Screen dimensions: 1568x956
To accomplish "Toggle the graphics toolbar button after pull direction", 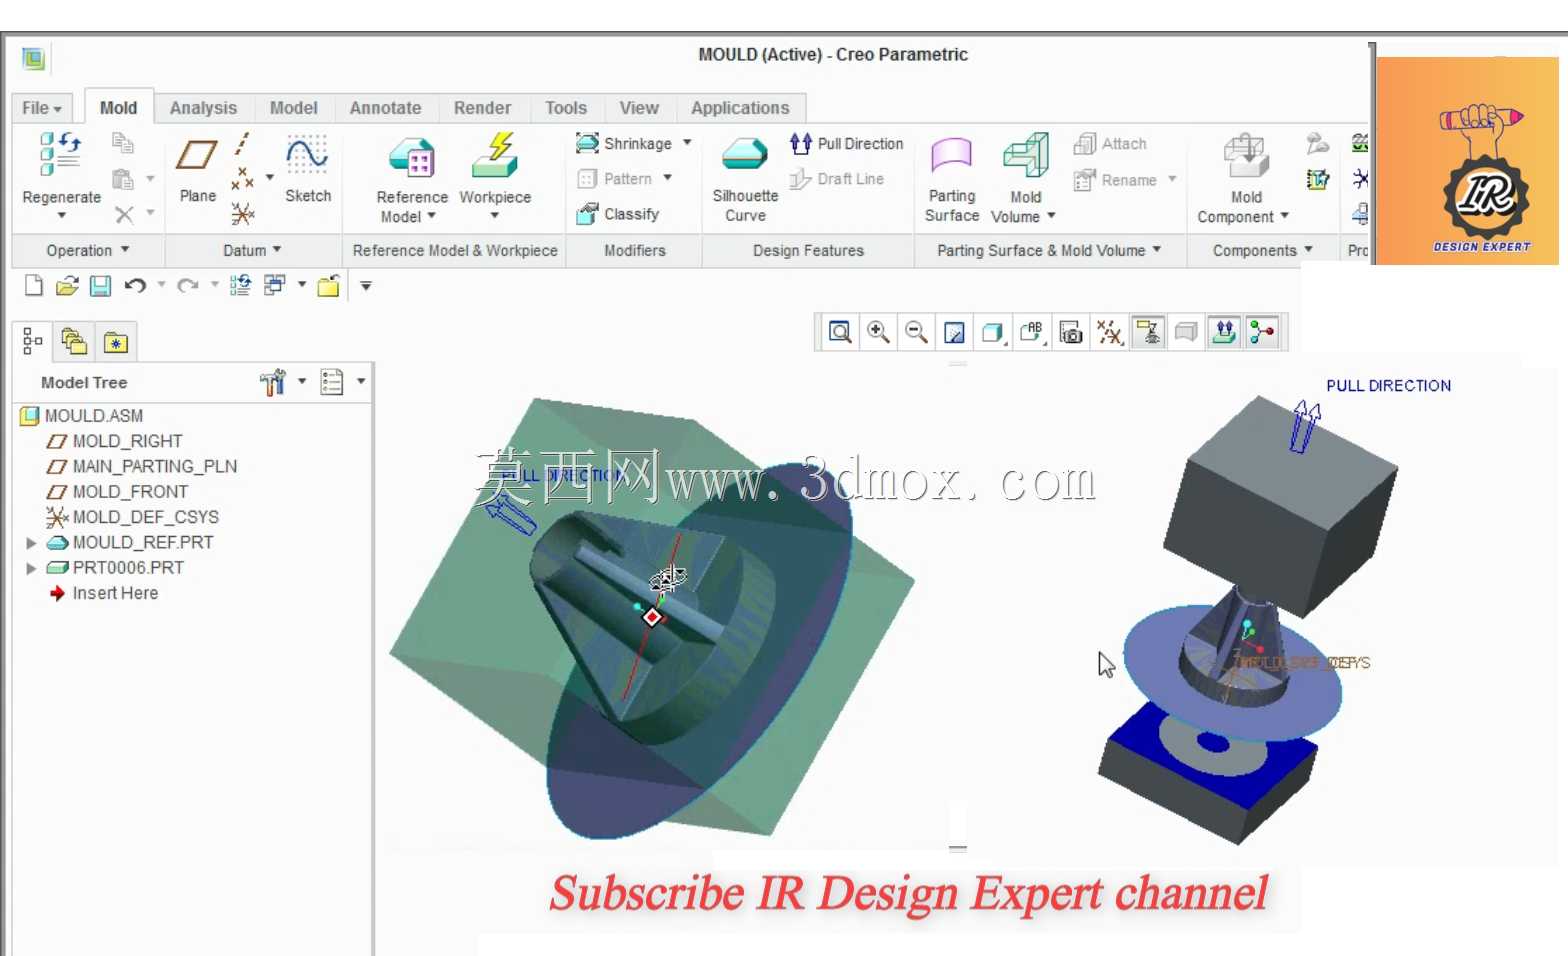I will pos(1263,332).
